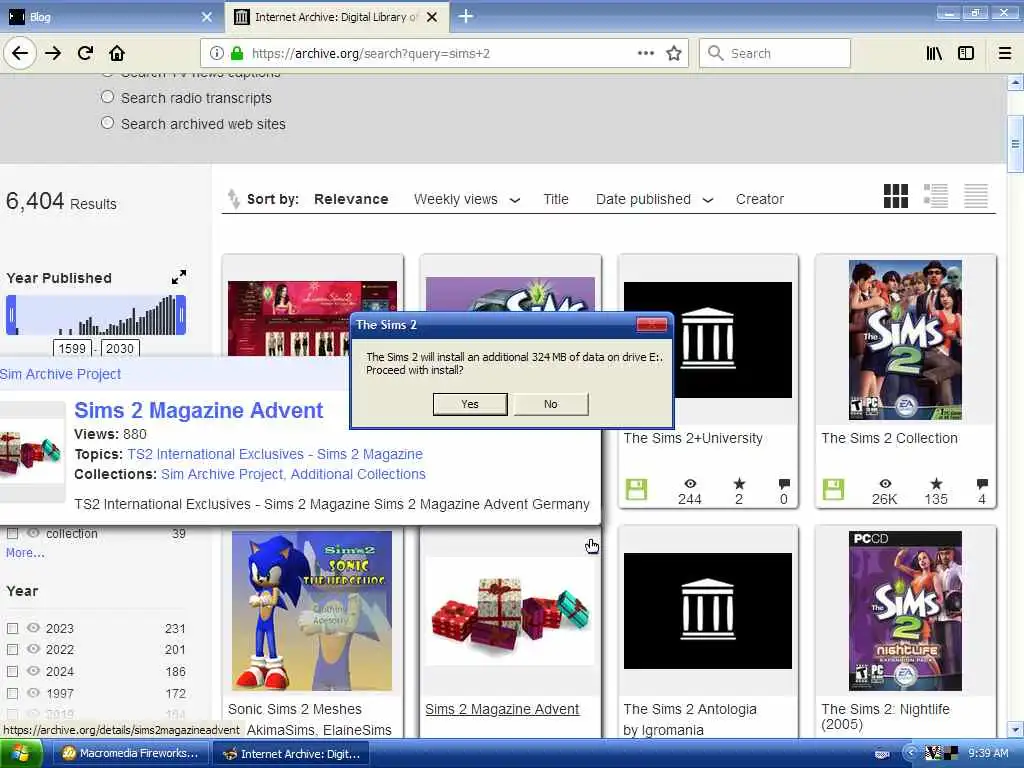The image size is (1024, 768).
Task: Expand More... filter options
Action: pos(25,552)
